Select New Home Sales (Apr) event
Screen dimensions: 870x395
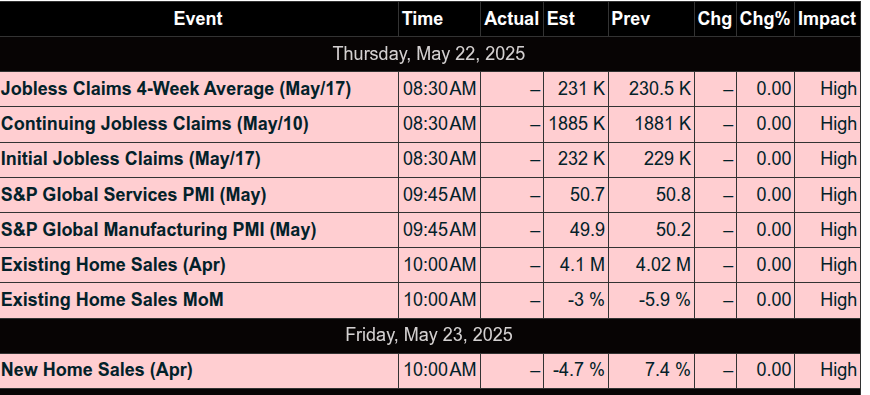click(x=97, y=370)
